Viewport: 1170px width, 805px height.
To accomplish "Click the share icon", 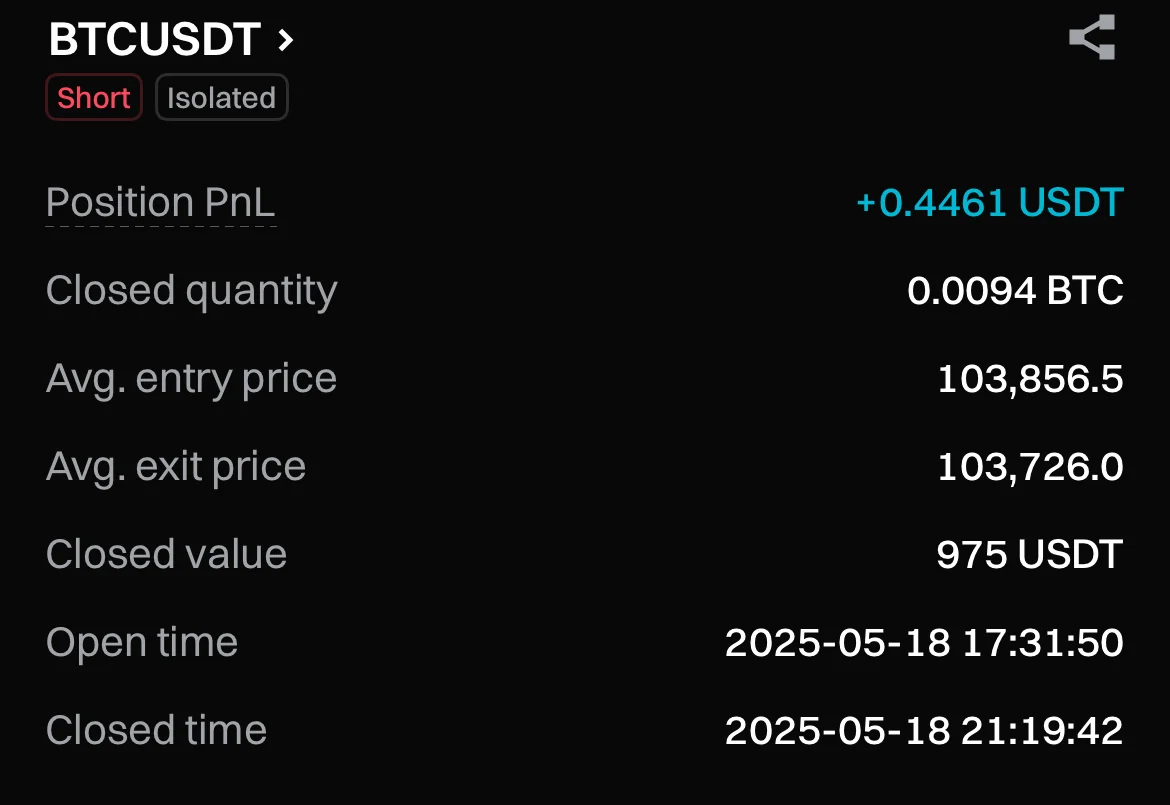I will [x=1091, y=38].
